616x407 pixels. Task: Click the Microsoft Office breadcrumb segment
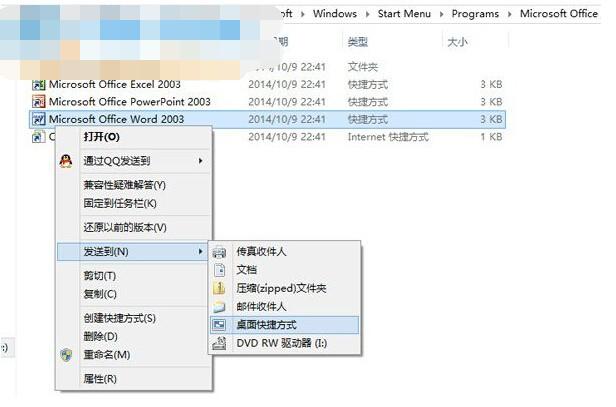559,14
